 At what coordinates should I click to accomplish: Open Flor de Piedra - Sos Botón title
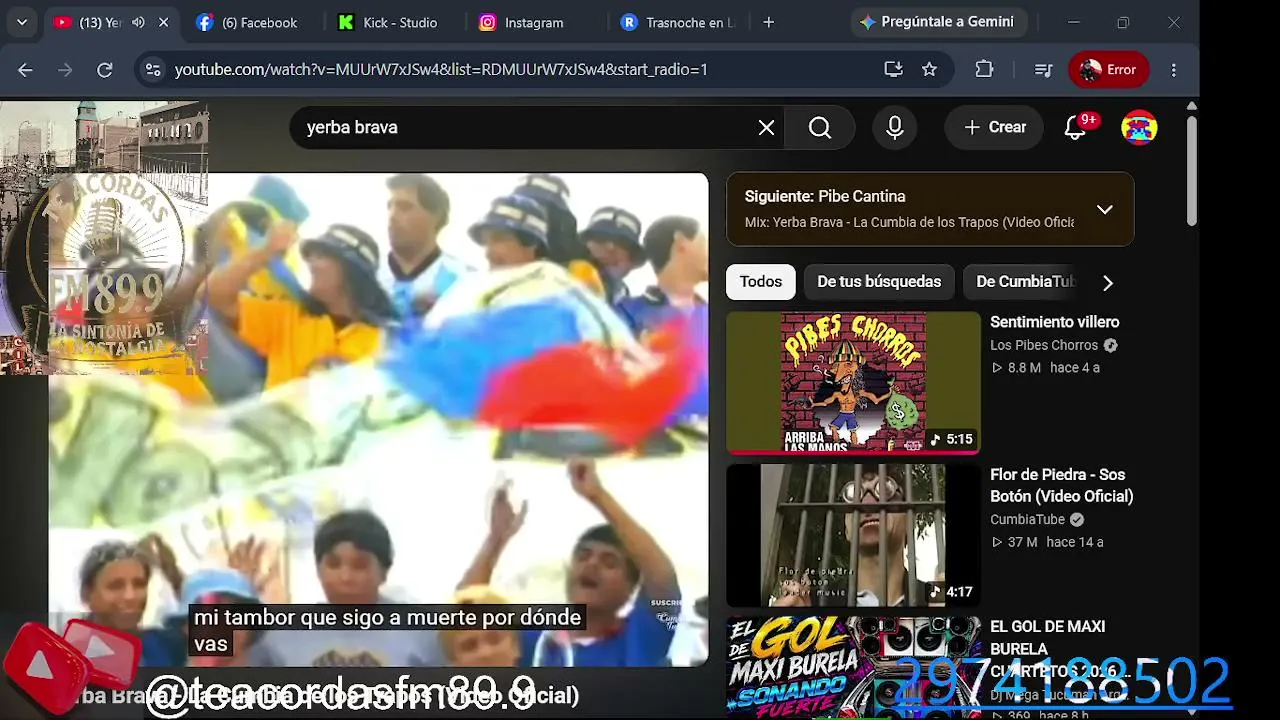(1061, 485)
